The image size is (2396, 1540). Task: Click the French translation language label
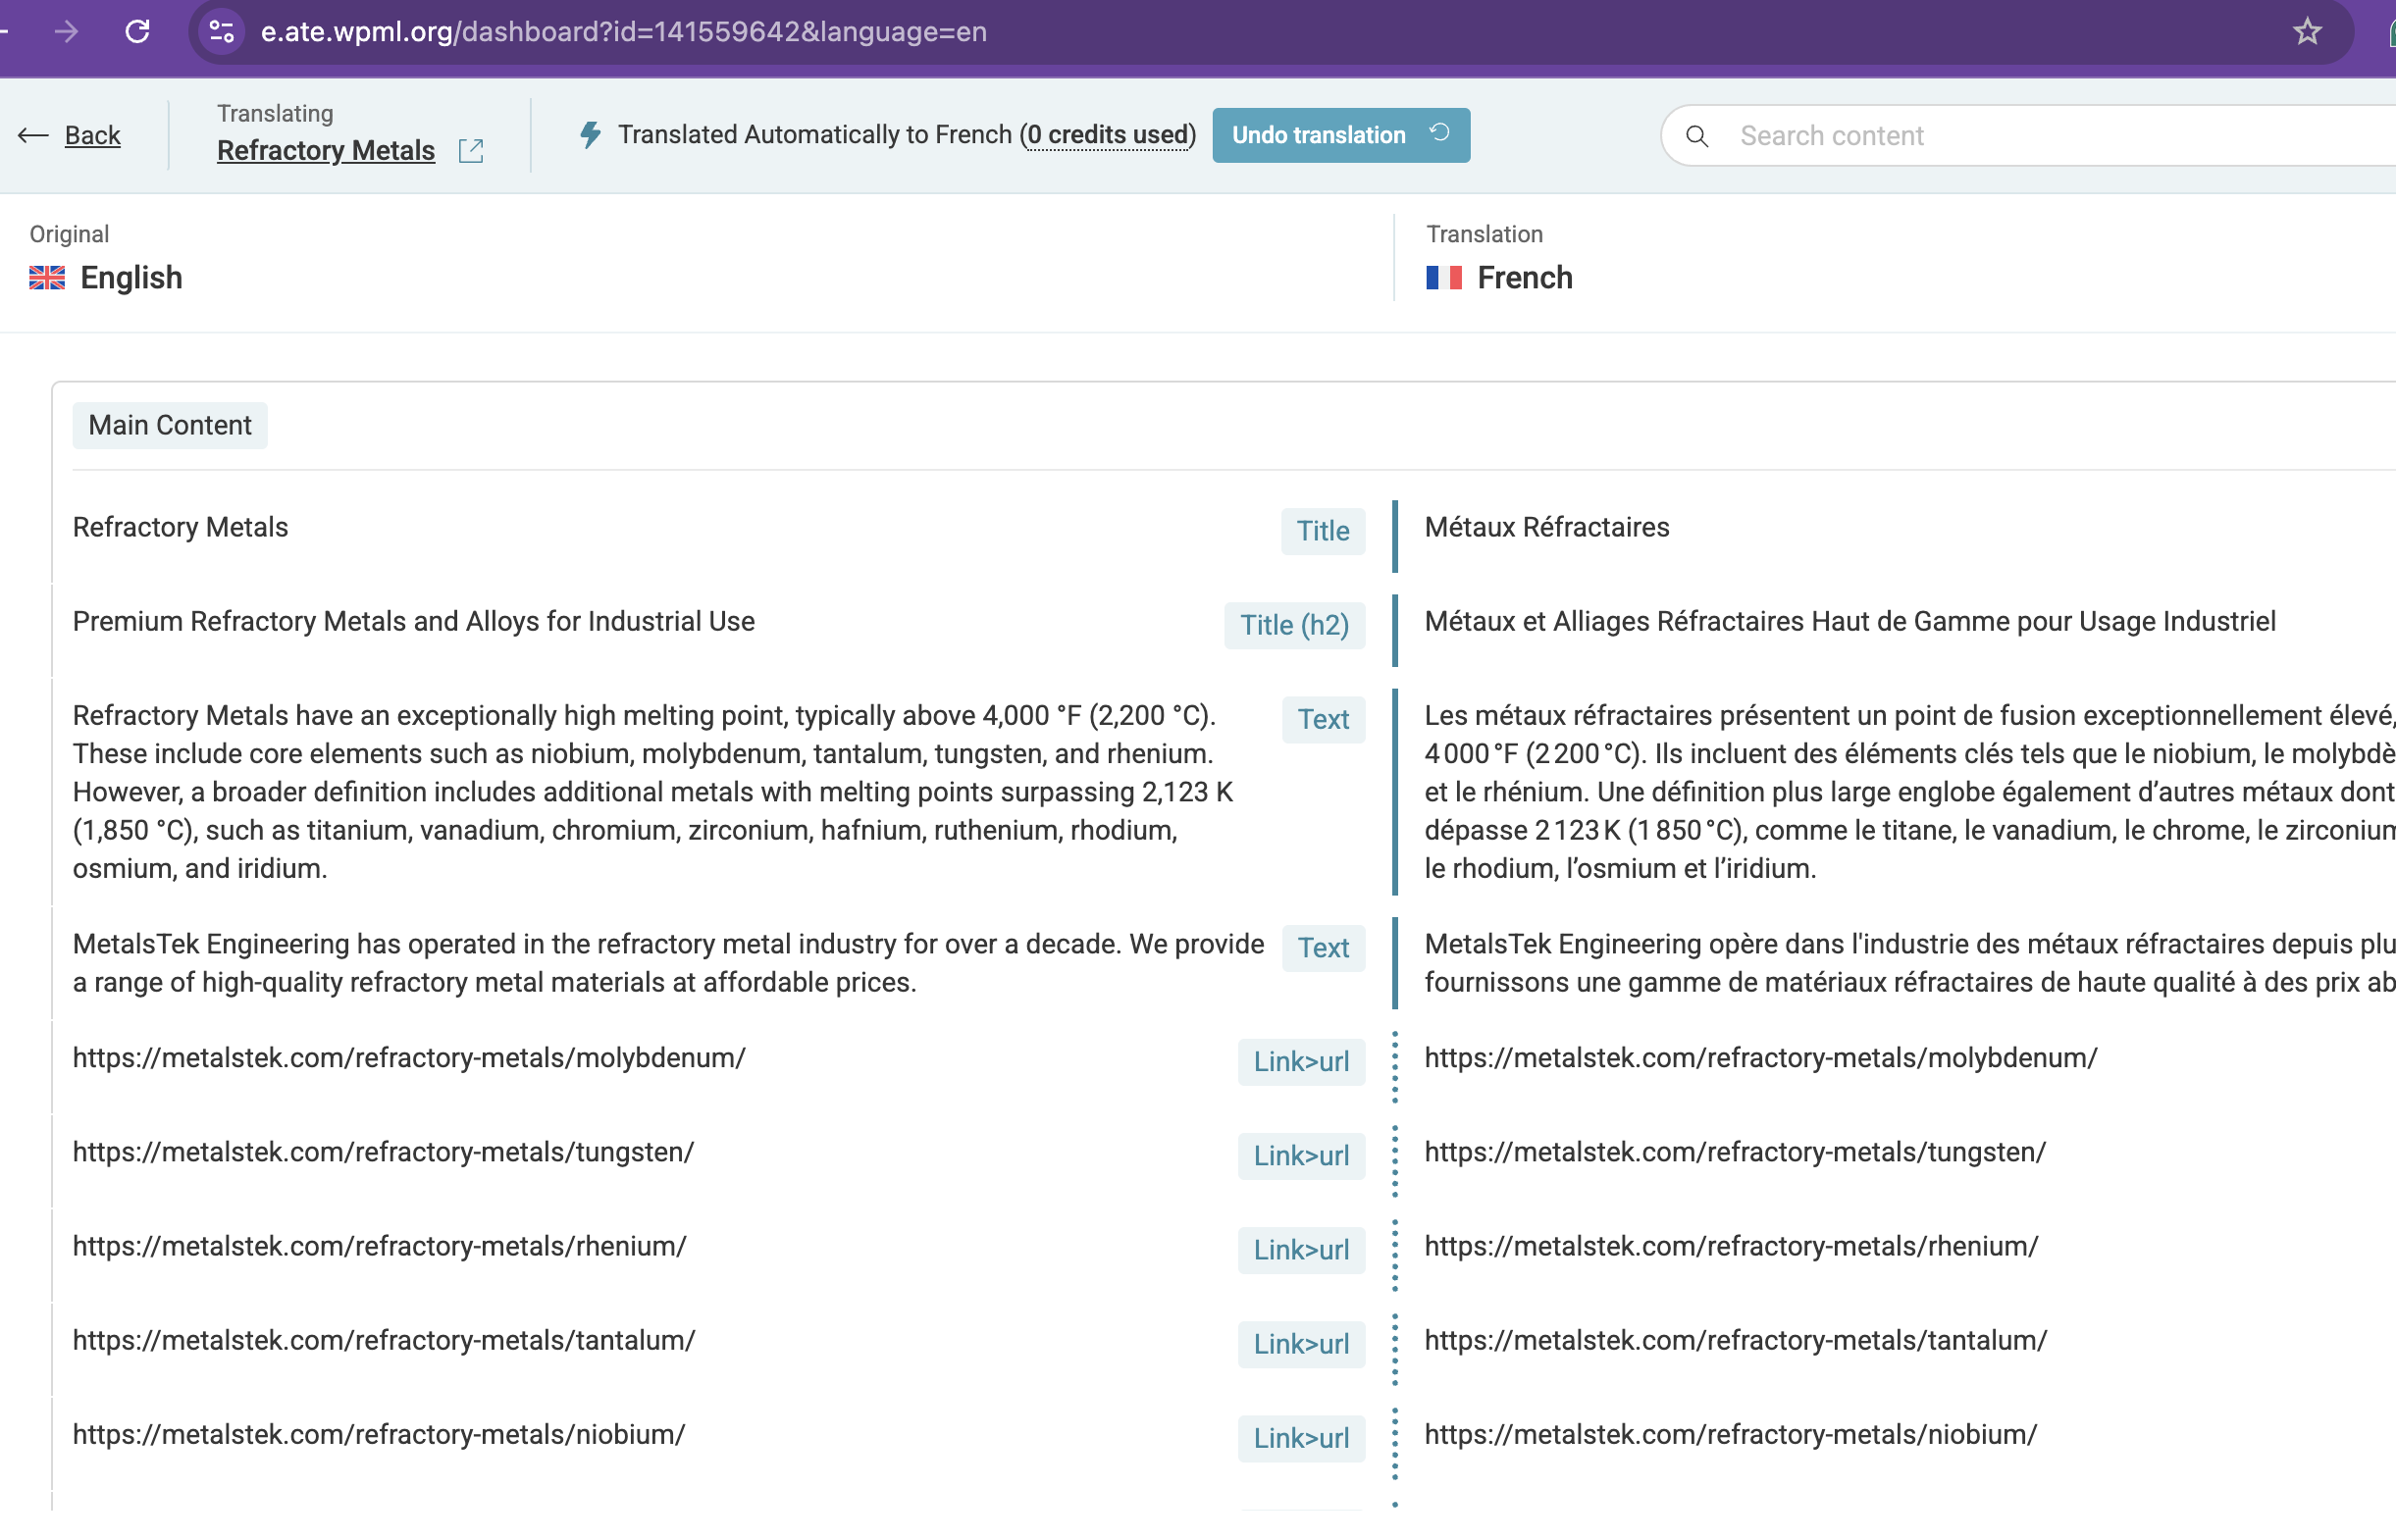tap(1525, 278)
